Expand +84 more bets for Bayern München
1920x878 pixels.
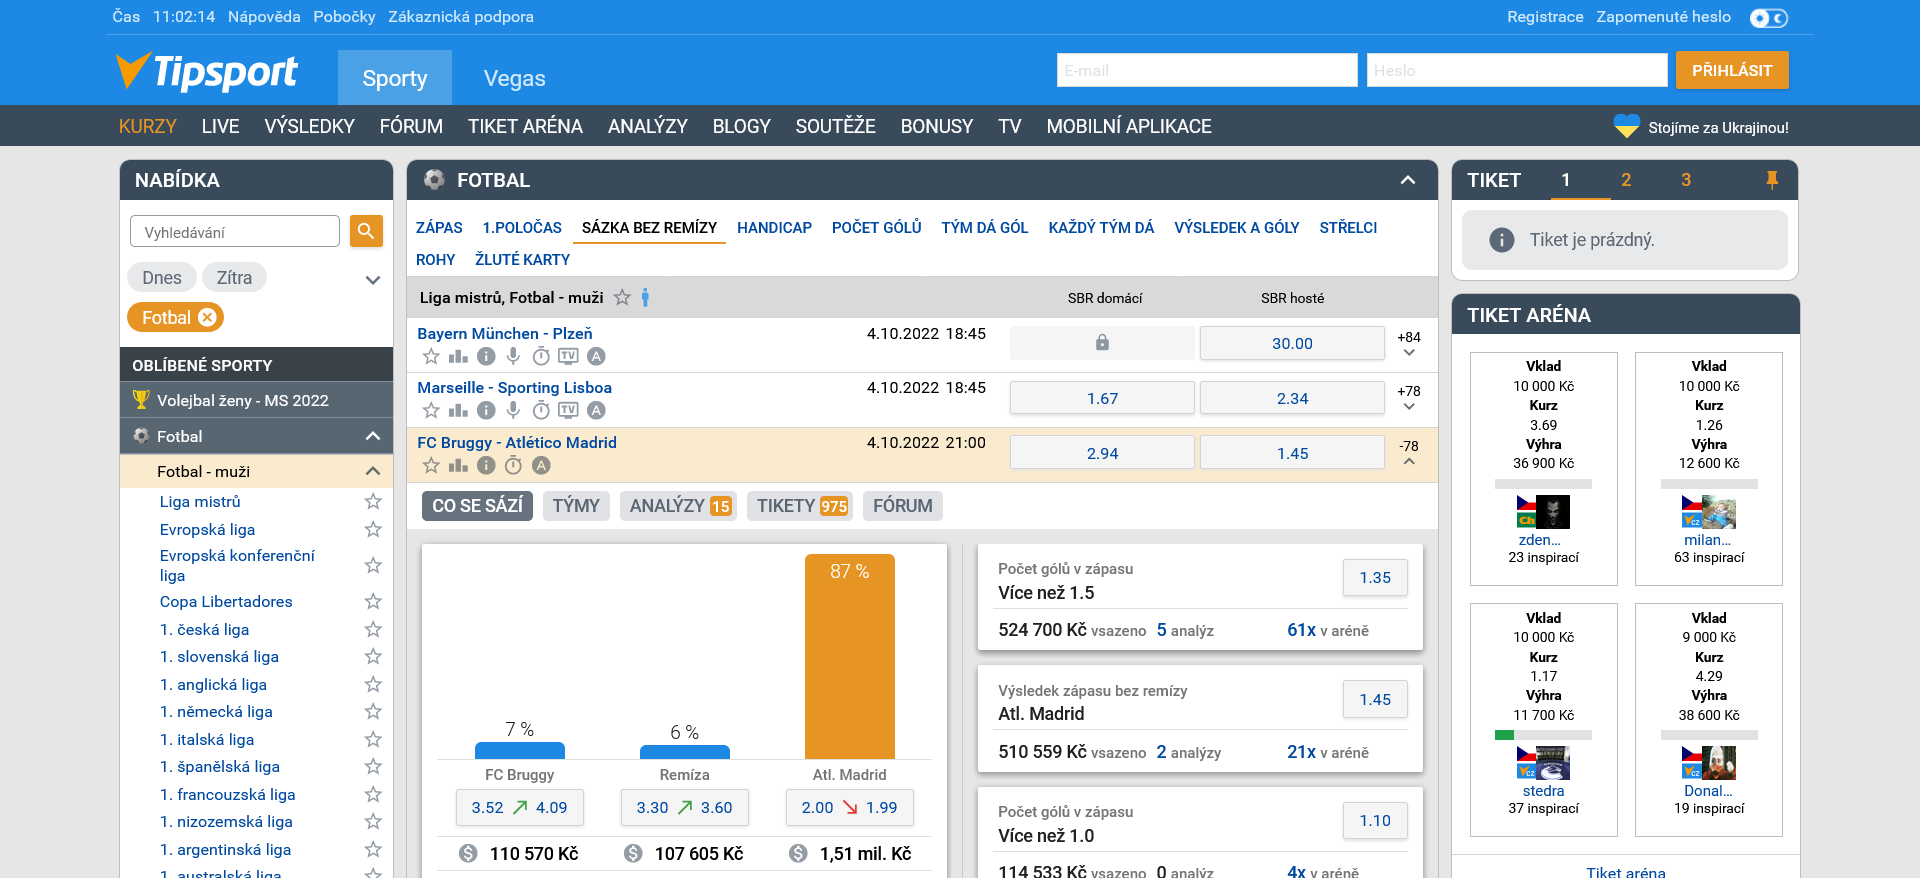[x=1409, y=344]
